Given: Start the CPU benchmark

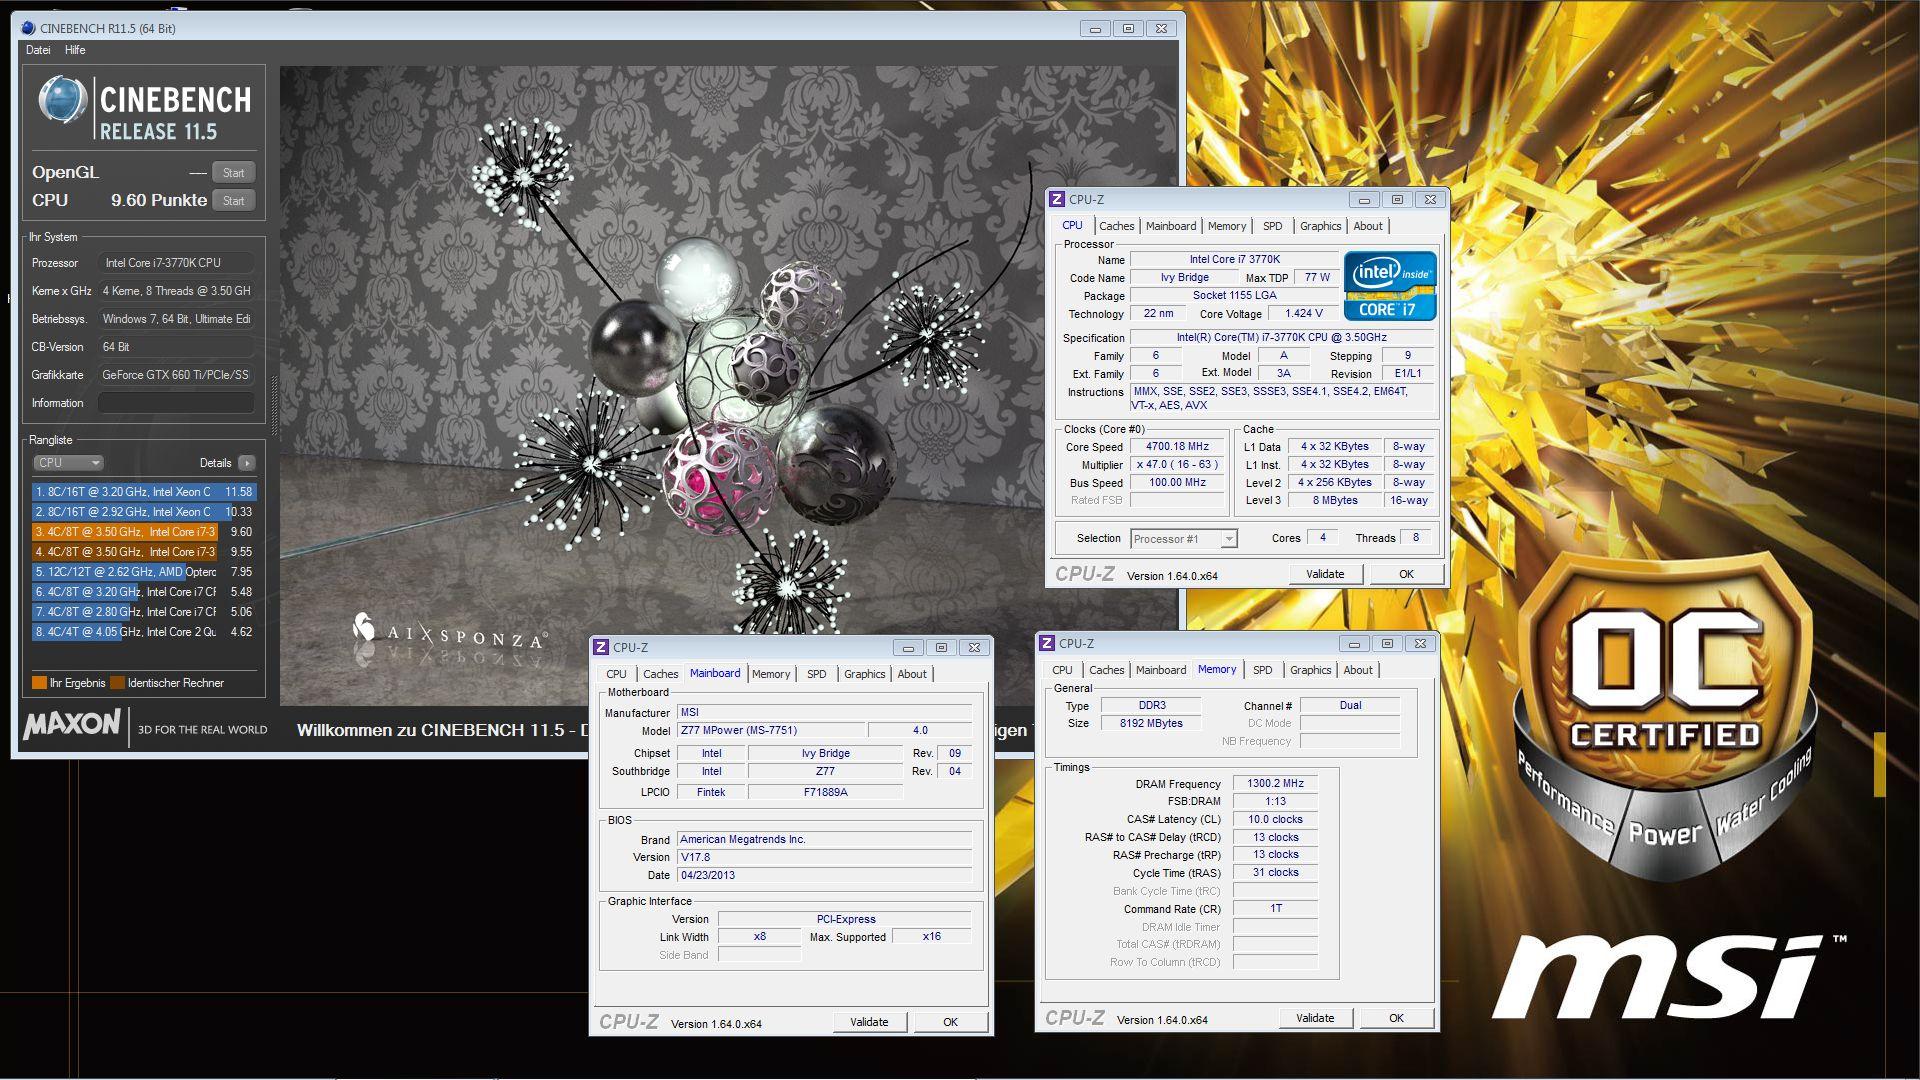Looking at the screenshot, I should [233, 201].
